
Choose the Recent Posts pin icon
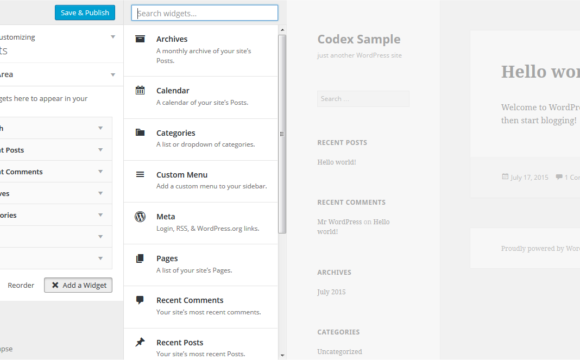tap(140, 342)
